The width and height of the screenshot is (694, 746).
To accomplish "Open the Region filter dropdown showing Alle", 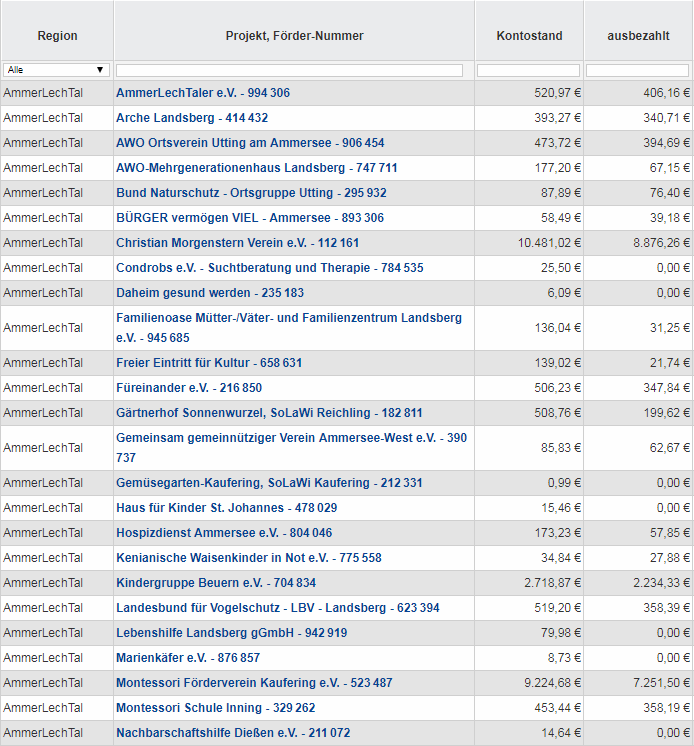I will pyautogui.click(x=57, y=70).
